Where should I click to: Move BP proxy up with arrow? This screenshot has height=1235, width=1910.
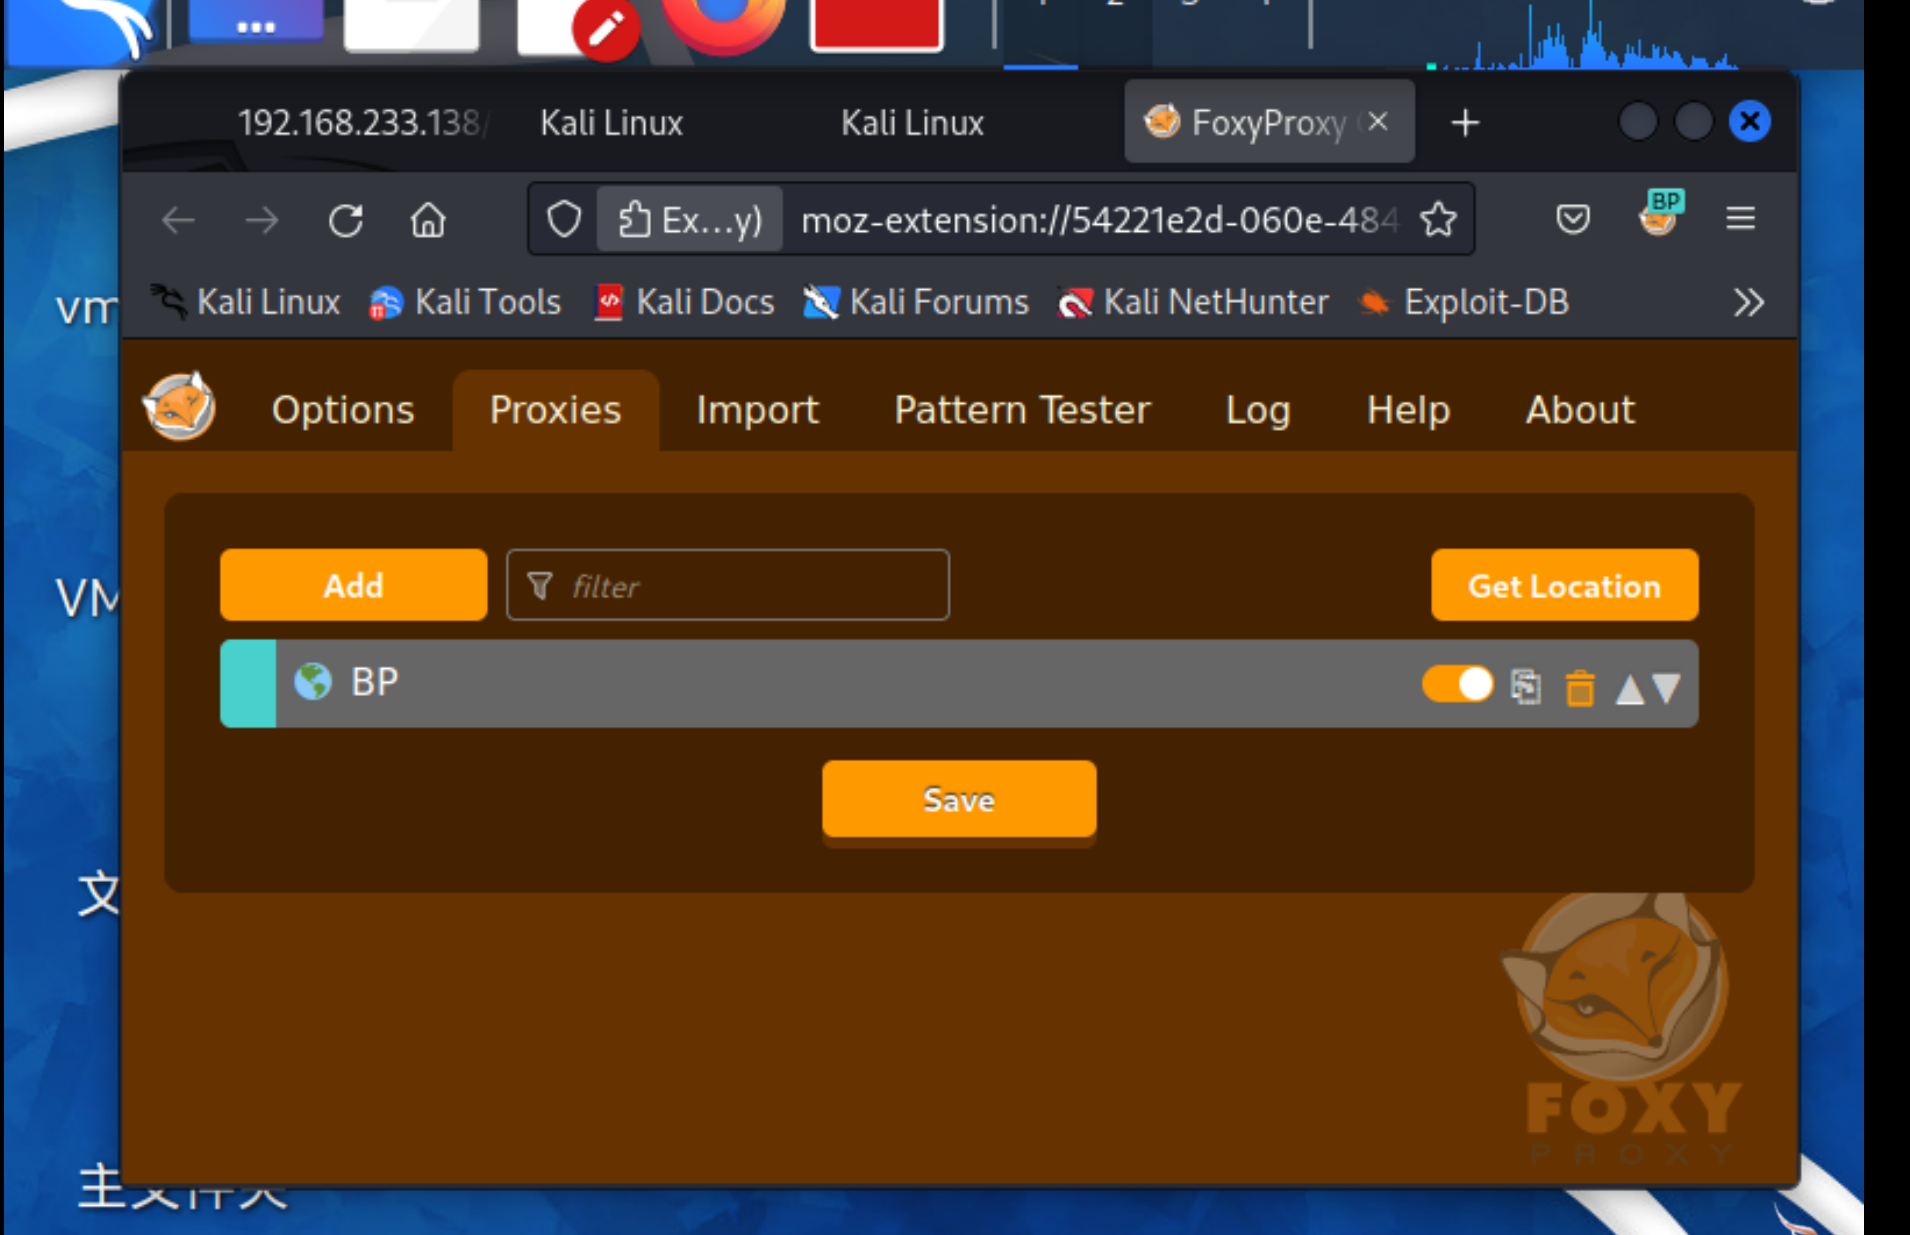(1630, 689)
